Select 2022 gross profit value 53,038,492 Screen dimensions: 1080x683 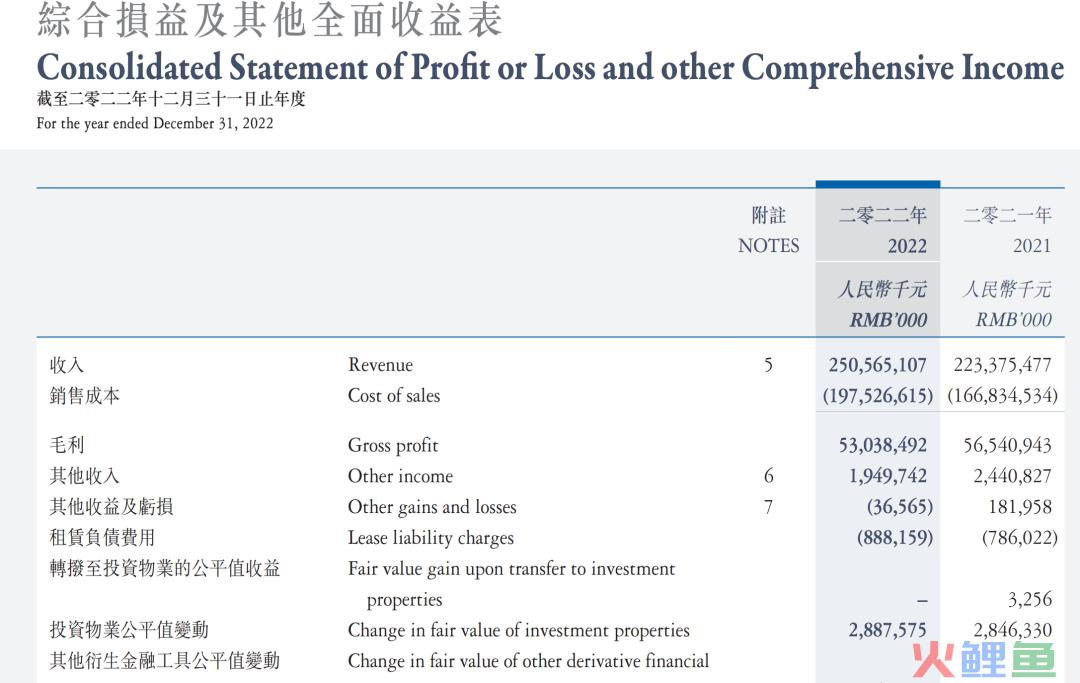(x=882, y=445)
